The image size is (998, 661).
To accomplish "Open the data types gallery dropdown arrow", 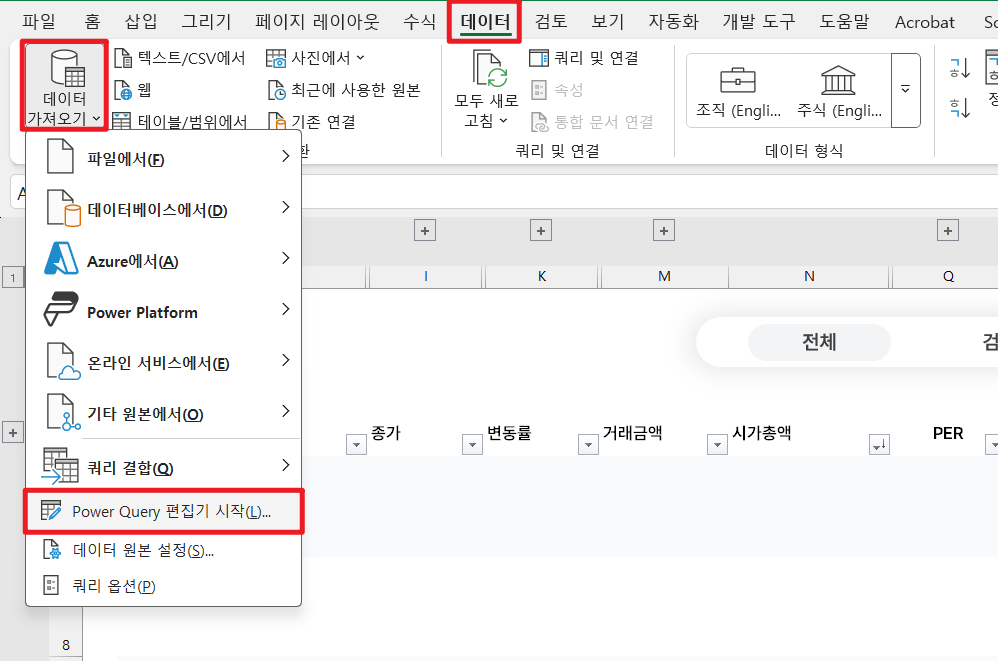I will pyautogui.click(x=907, y=91).
